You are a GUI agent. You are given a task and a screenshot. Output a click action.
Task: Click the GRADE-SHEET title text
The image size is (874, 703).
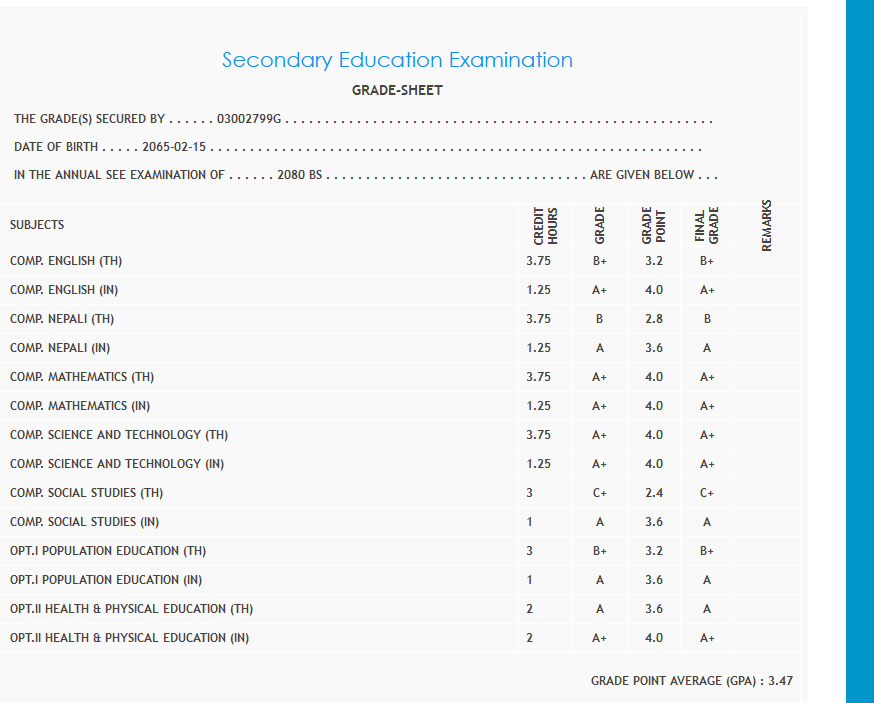[397, 90]
